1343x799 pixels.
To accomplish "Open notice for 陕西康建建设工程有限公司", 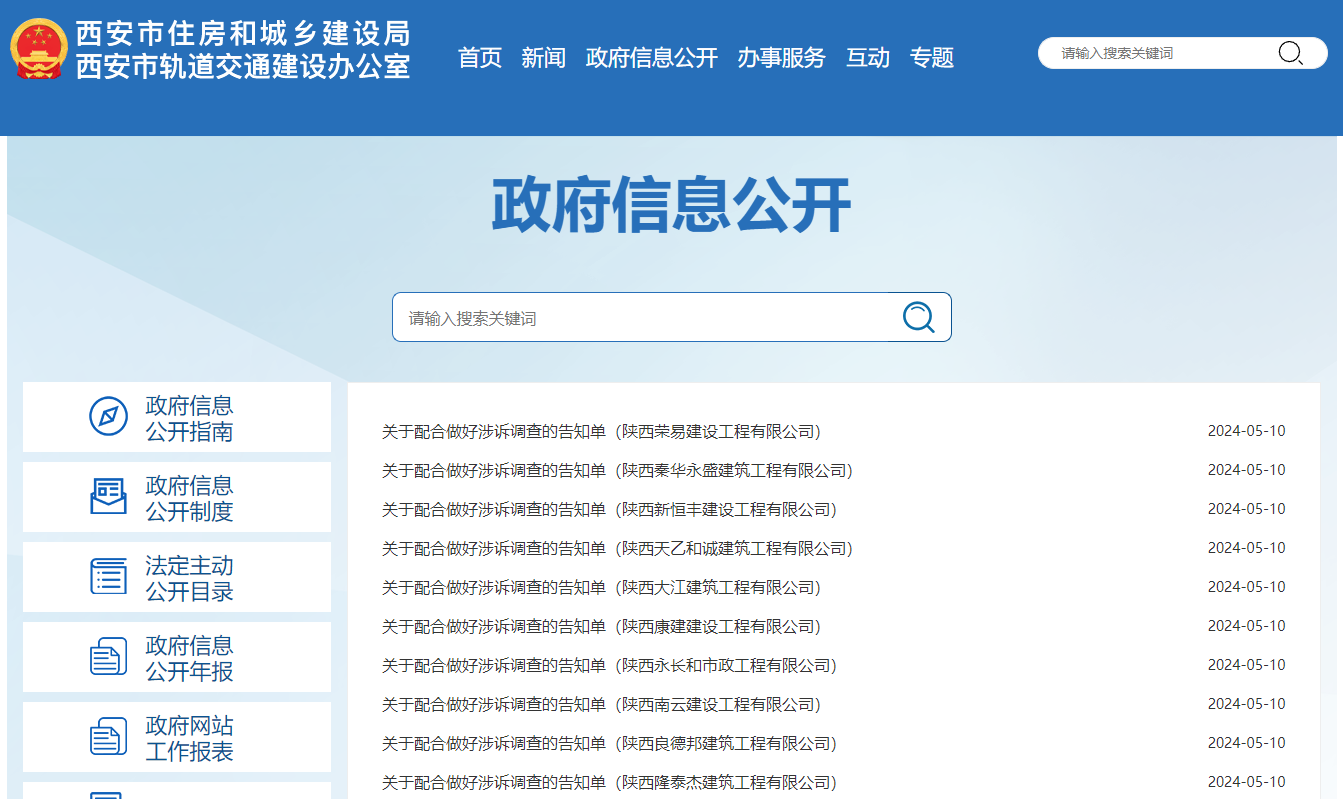I will pyautogui.click(x=601, y=626).
